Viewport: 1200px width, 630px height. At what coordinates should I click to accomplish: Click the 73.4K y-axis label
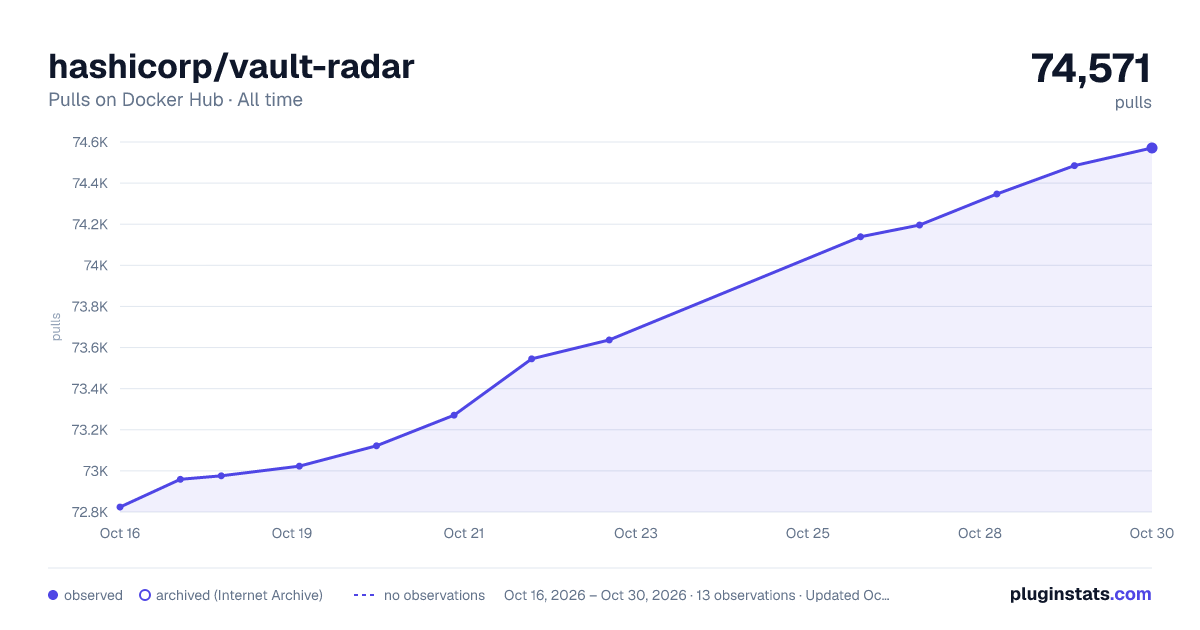tap(90, 388)
